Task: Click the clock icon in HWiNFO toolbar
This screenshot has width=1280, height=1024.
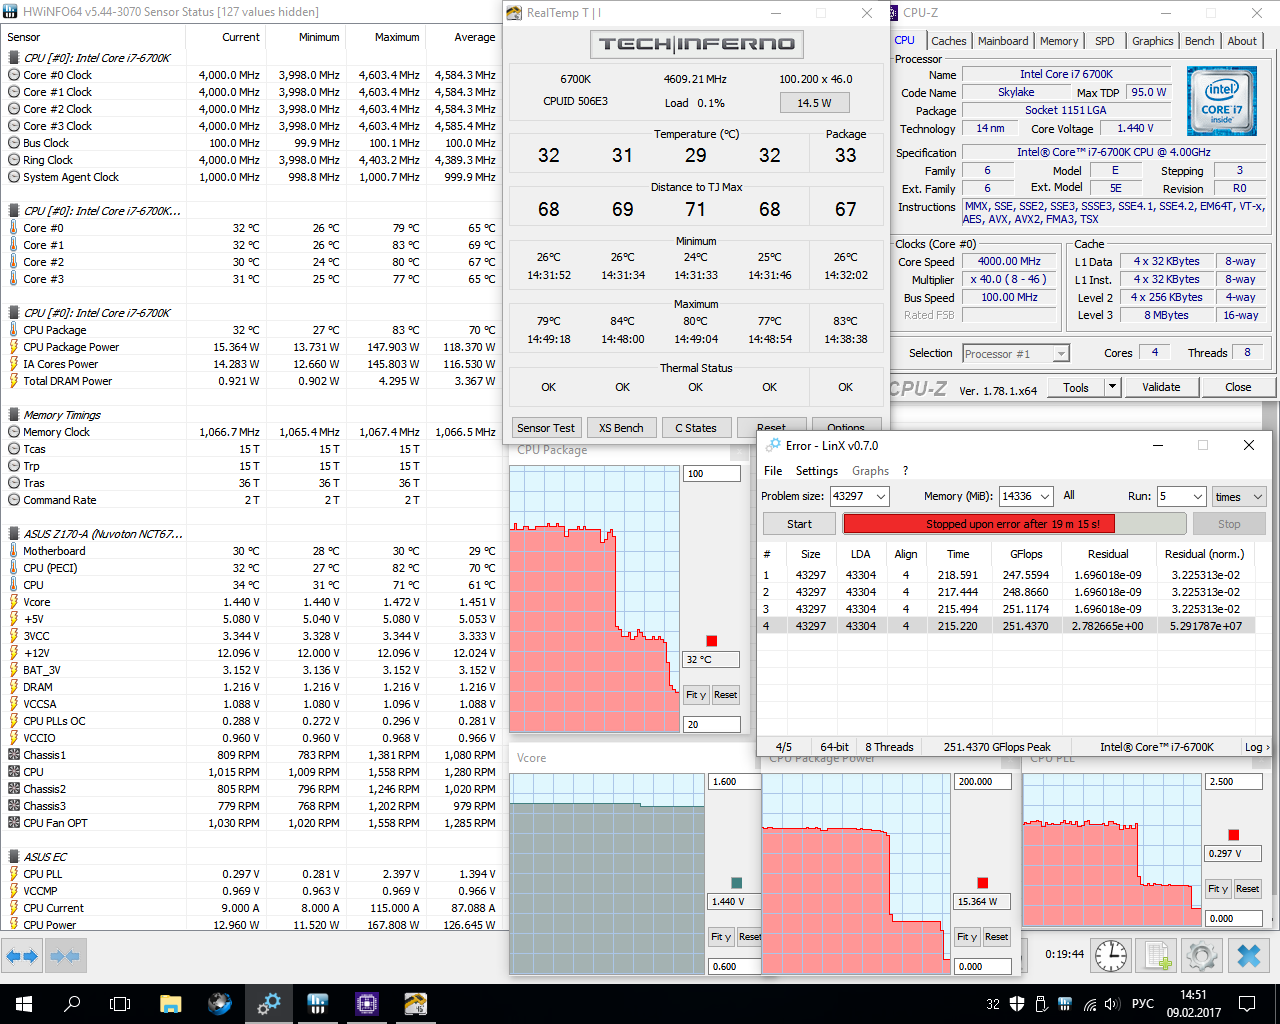Action: (1111, 955)
